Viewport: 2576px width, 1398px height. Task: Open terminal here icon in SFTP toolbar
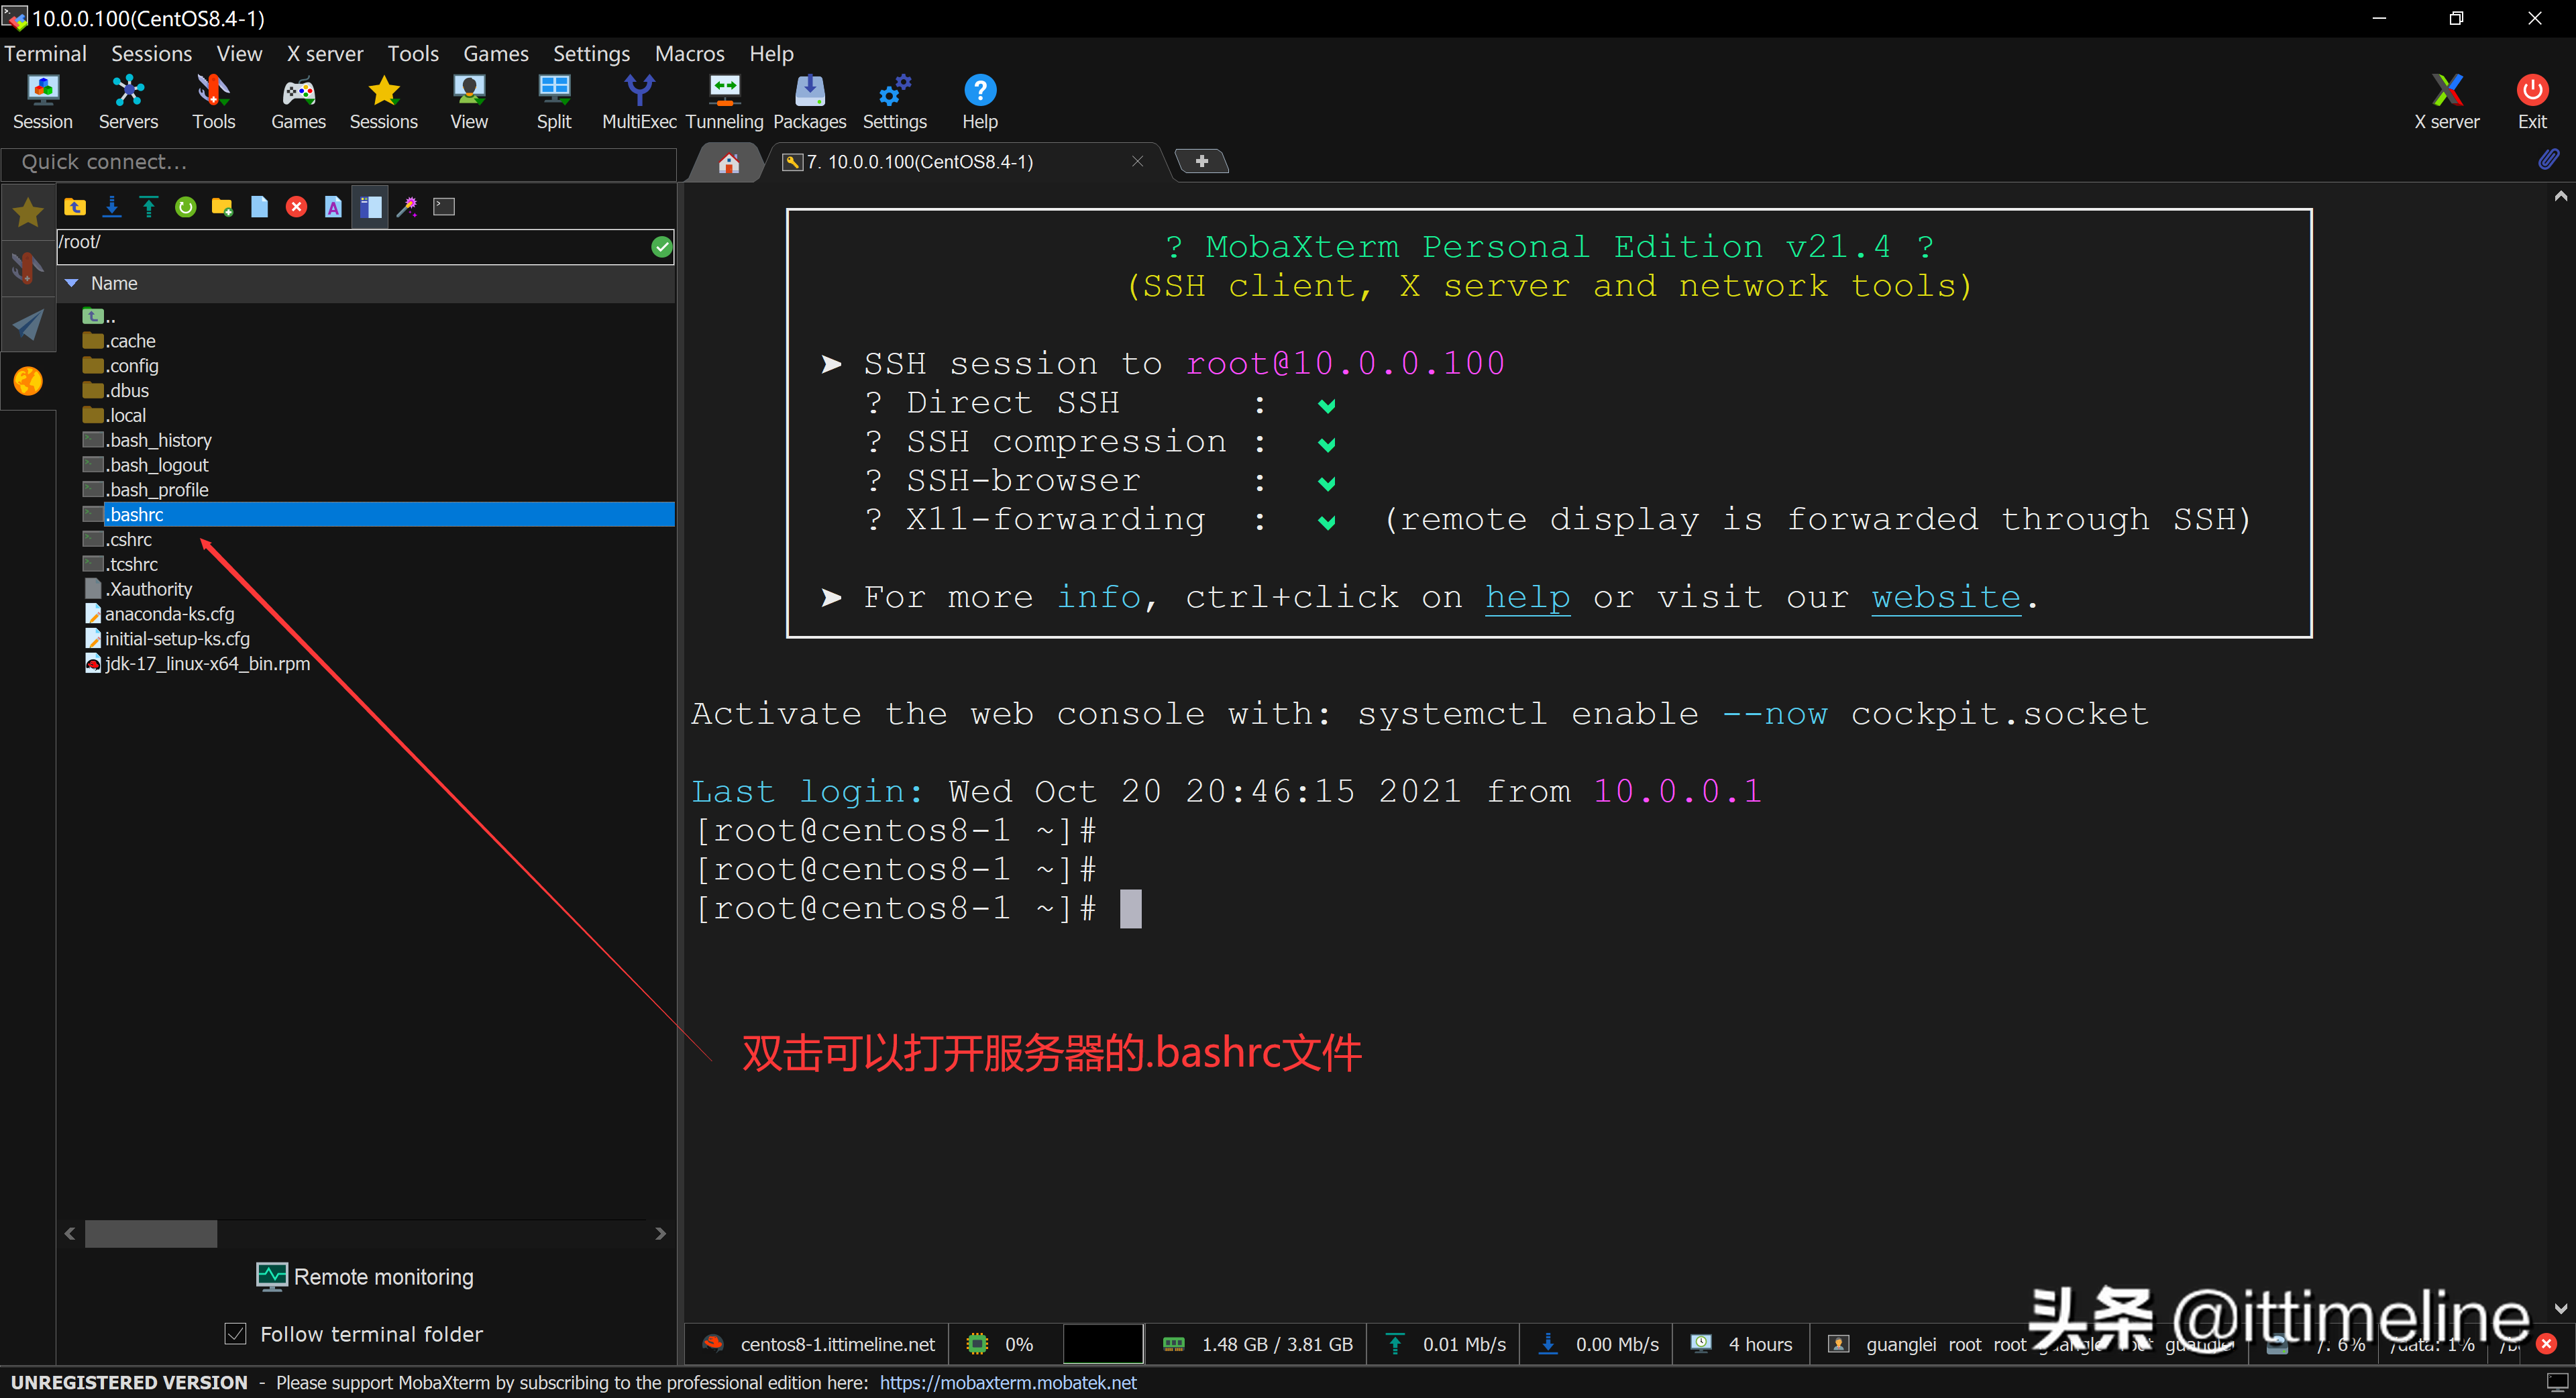444,207
